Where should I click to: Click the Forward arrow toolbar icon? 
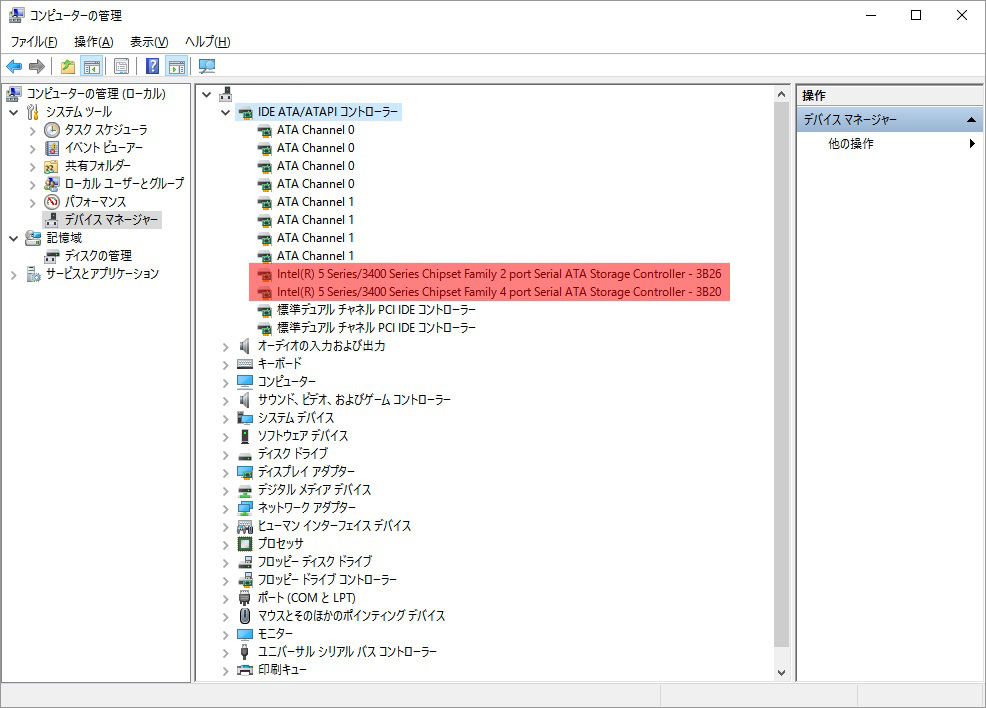37,66
